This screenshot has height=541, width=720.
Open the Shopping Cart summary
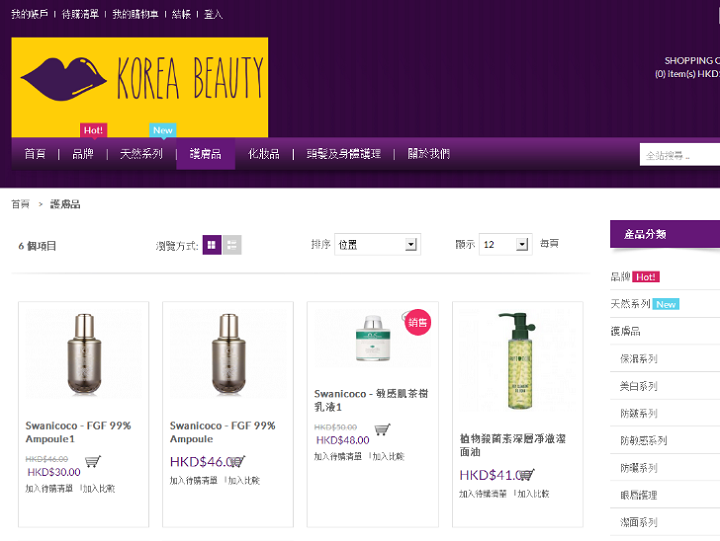pos(687,67)
